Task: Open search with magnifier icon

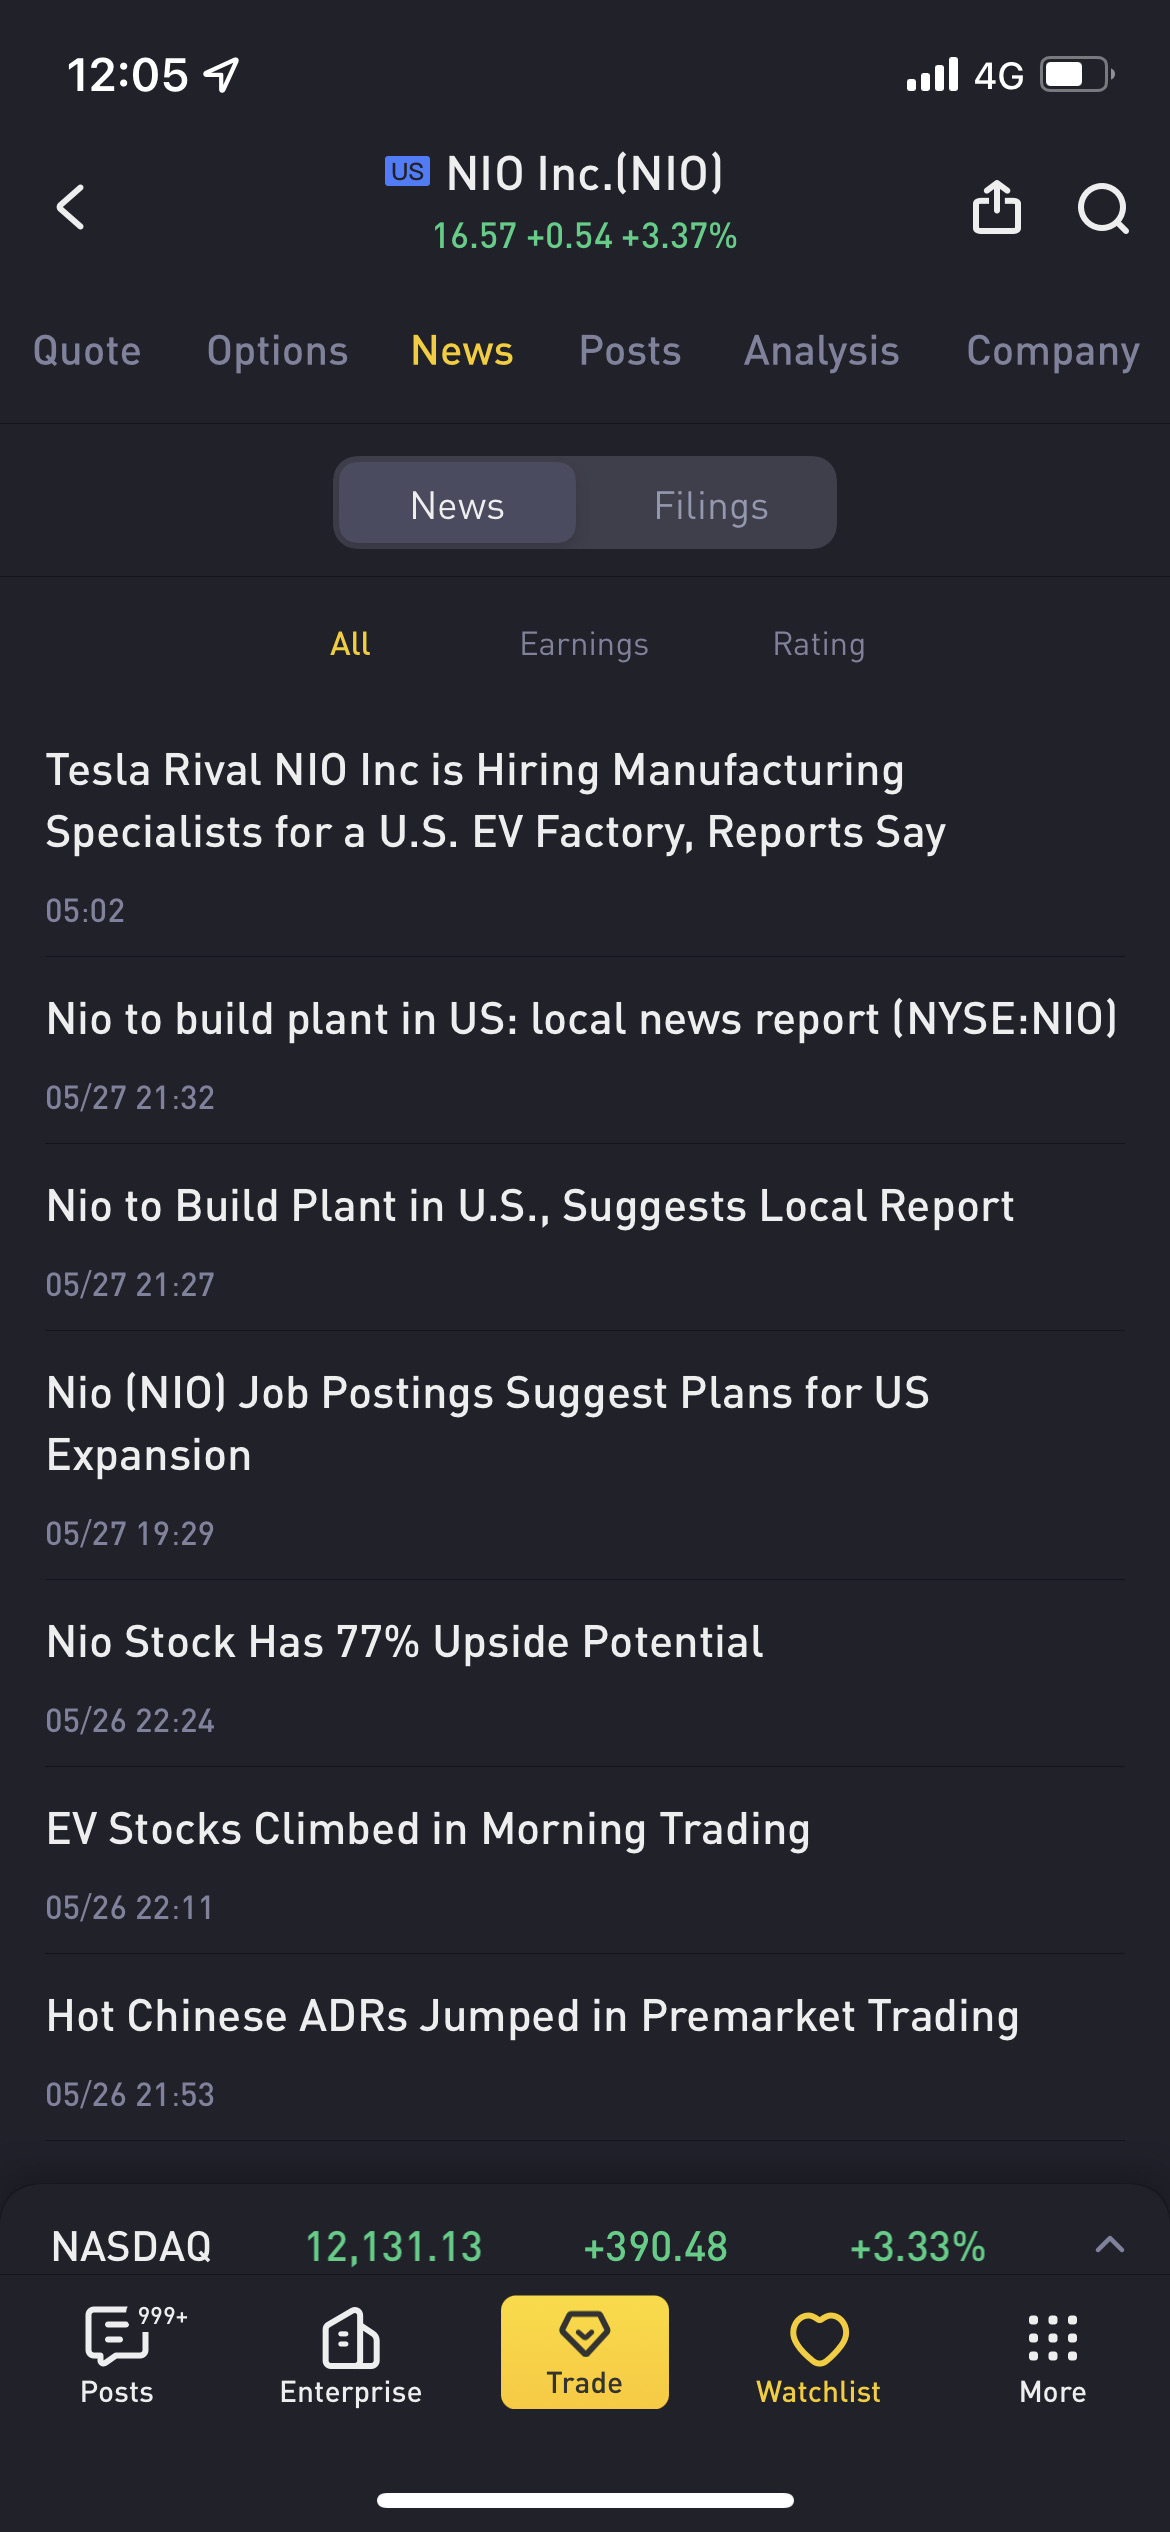Action: pos(1103,208)
